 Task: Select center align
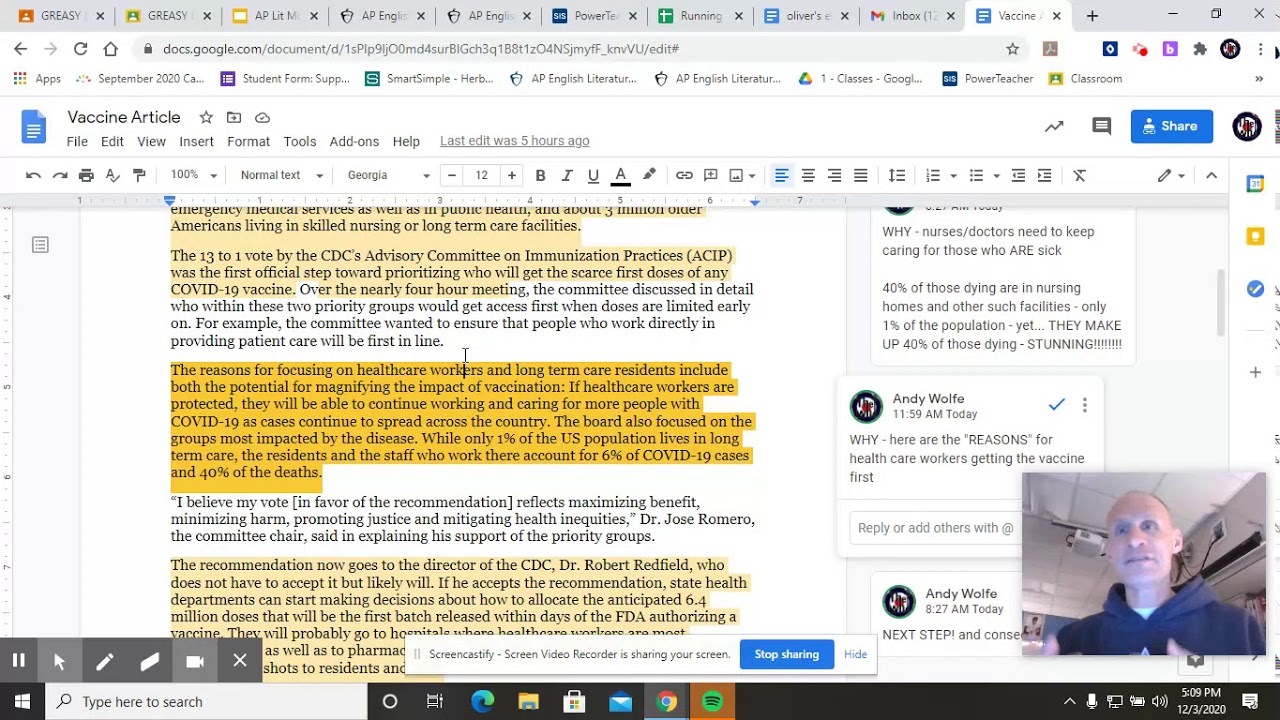[x=808, y=175]
